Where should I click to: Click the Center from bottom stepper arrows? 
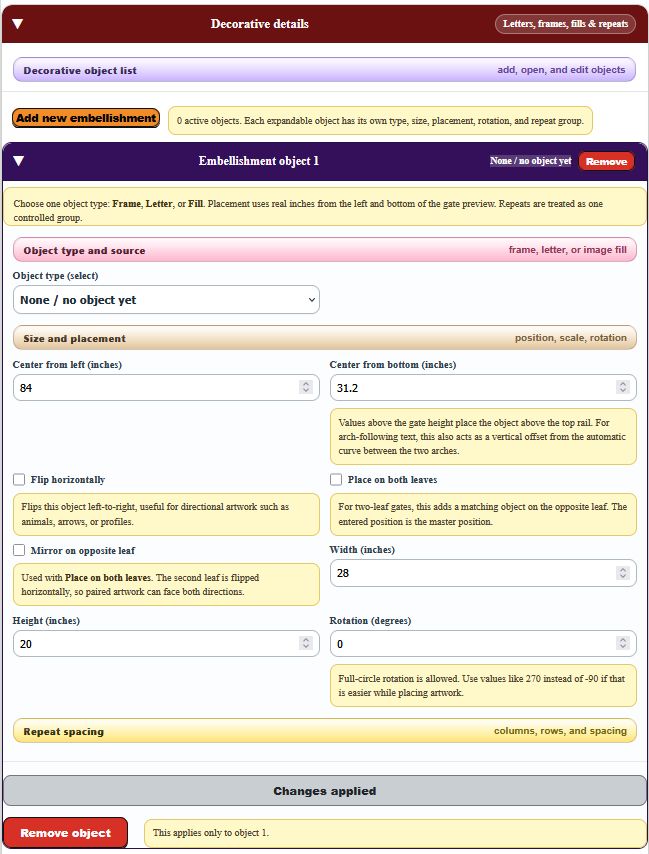point(623,387)
